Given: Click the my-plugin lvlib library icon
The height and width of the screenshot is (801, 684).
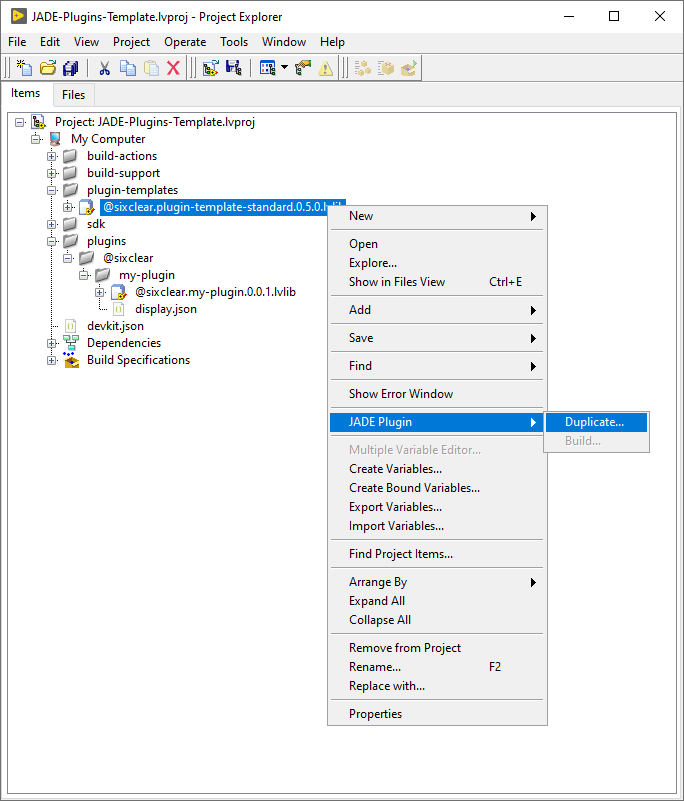Looking at the screenshot, I should pos(119,292).
